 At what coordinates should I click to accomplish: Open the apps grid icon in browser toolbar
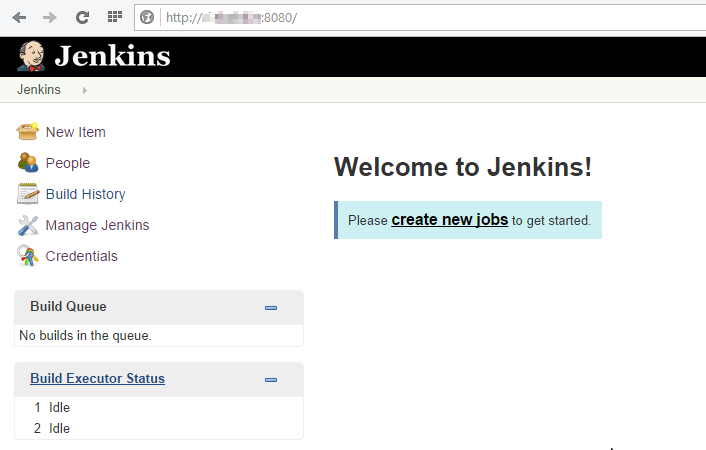pos(115,17)
